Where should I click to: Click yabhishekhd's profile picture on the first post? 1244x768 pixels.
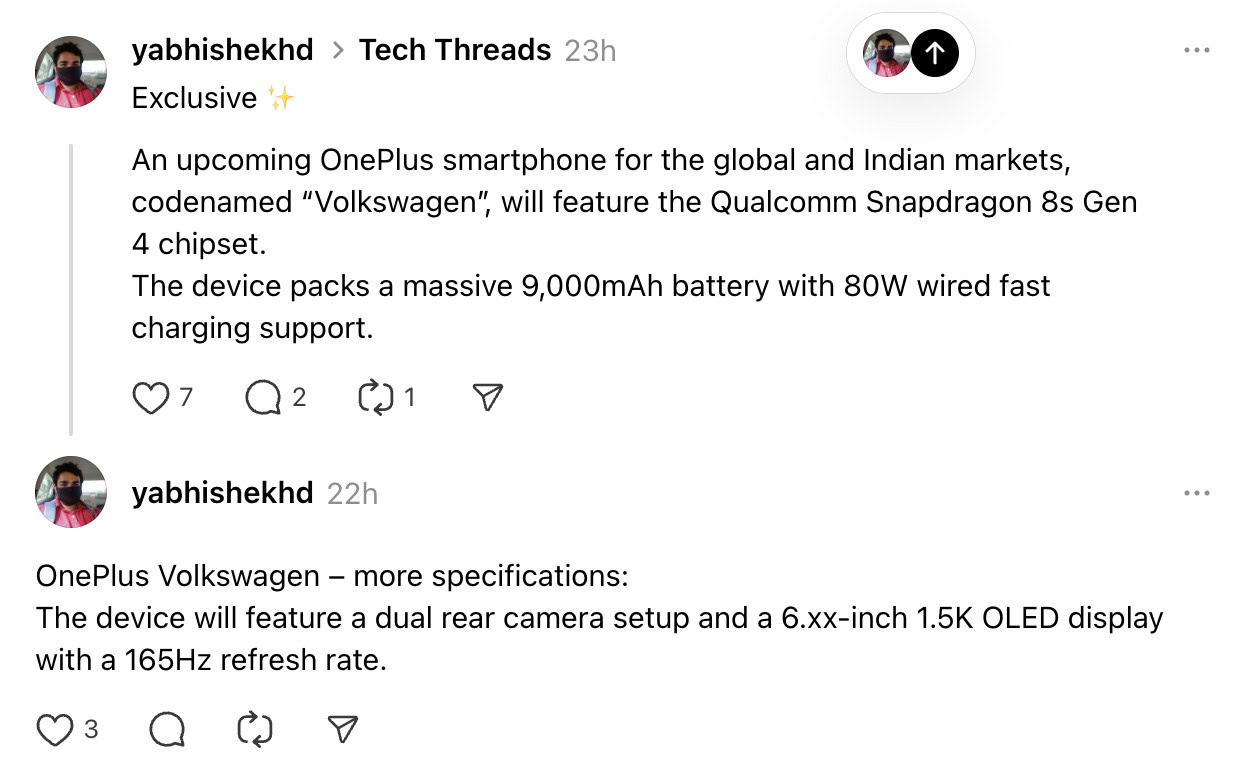coord(70,71)
